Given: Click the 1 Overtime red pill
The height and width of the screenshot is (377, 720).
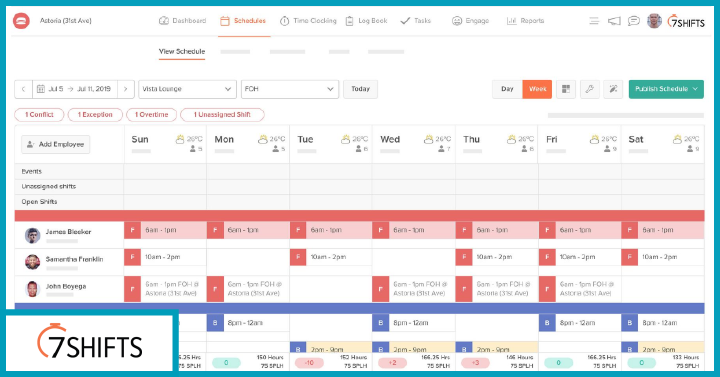Looking at the screenshot, I should [x=152, y=115].
